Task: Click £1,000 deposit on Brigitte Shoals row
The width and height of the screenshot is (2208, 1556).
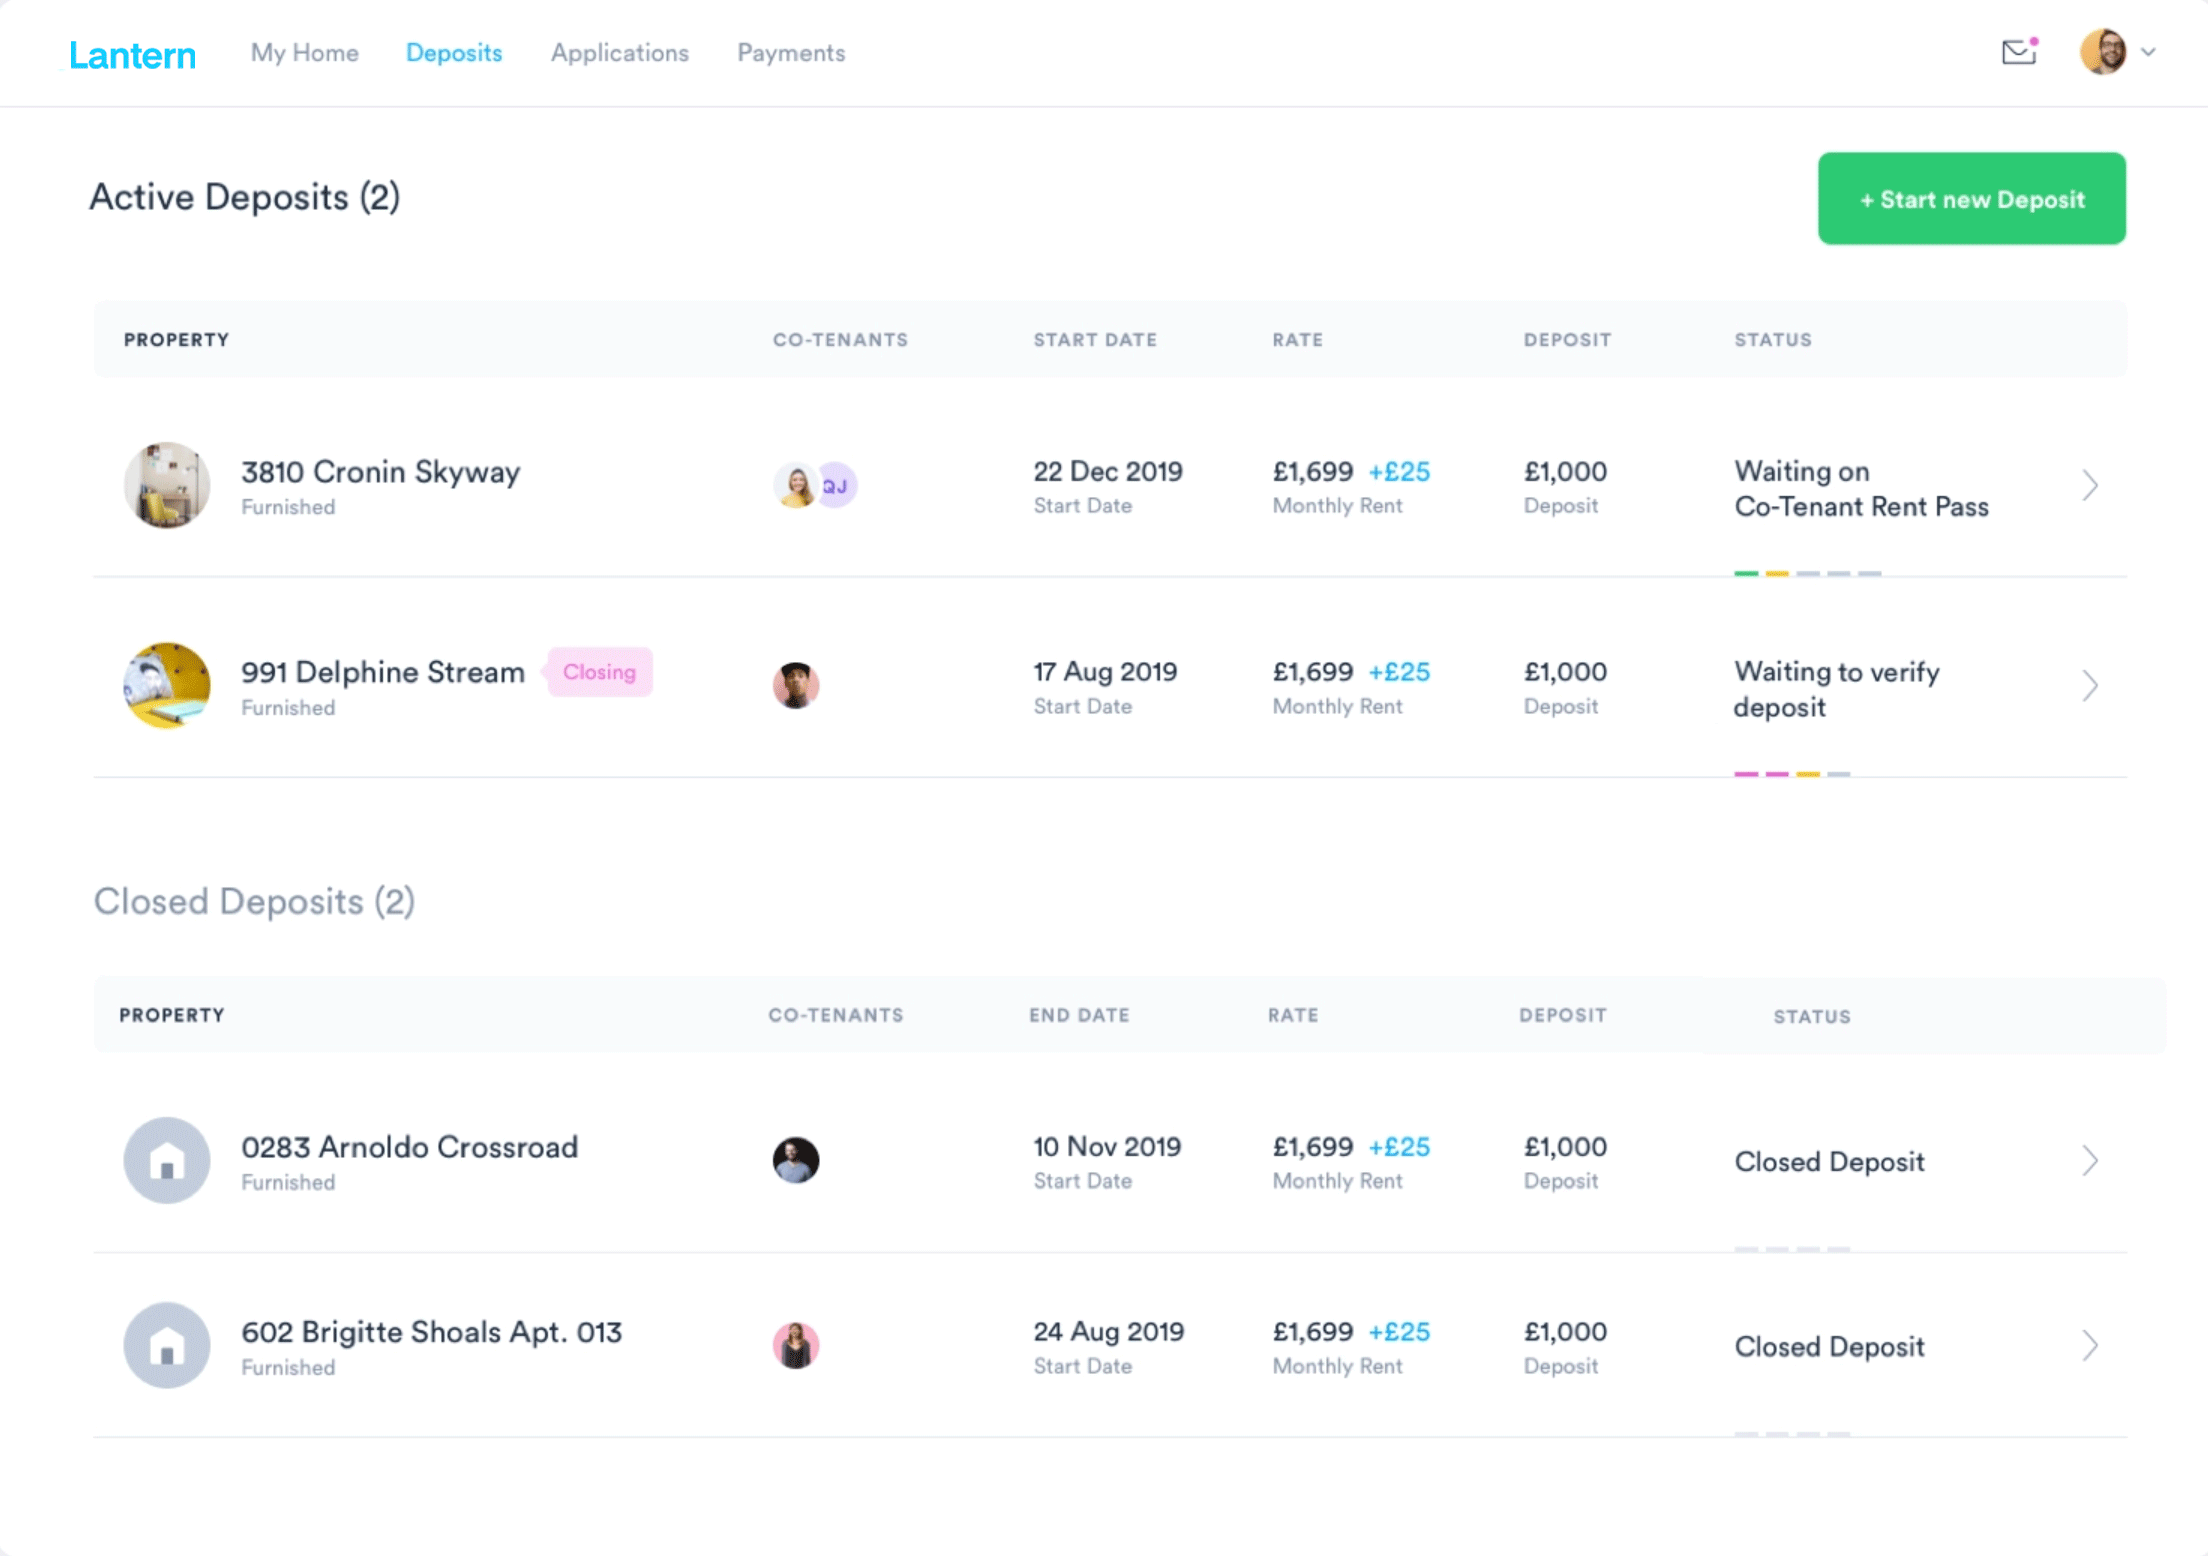Action: (1565, 1331)
